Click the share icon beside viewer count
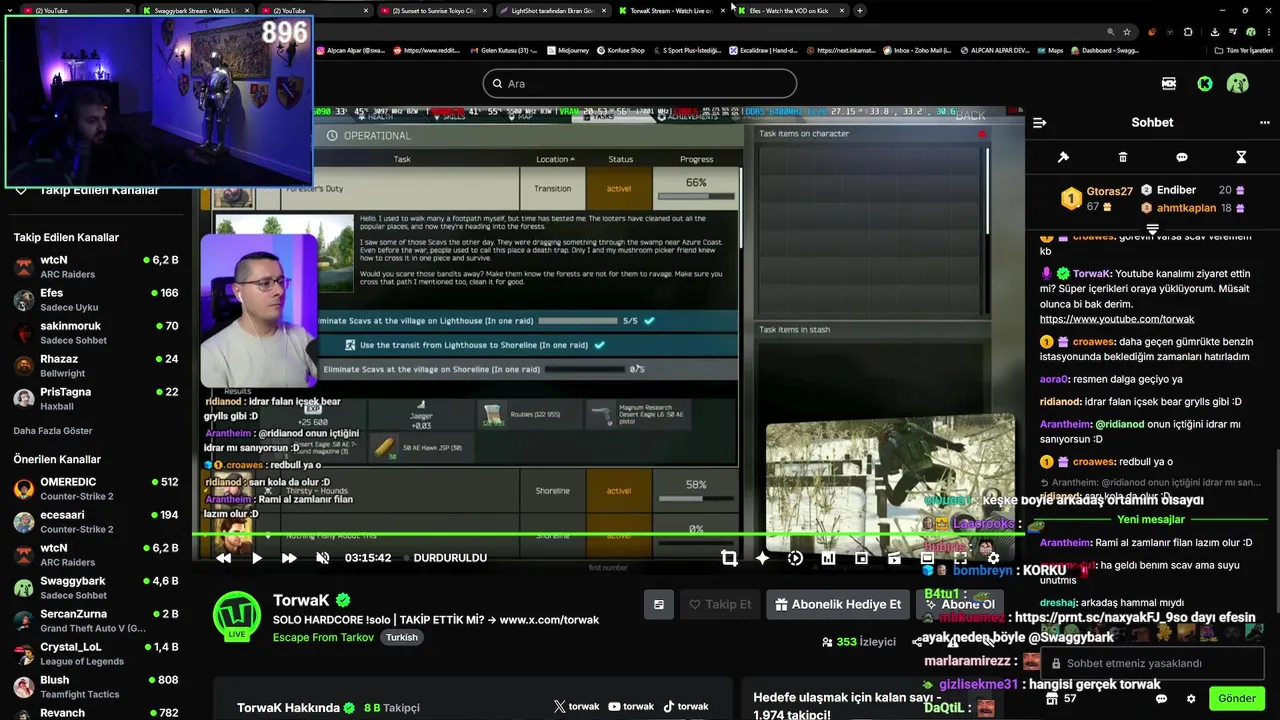Image resolution: width=1280 pixels, height=720 pixels. pyautogui.click(x=917, y=642)
